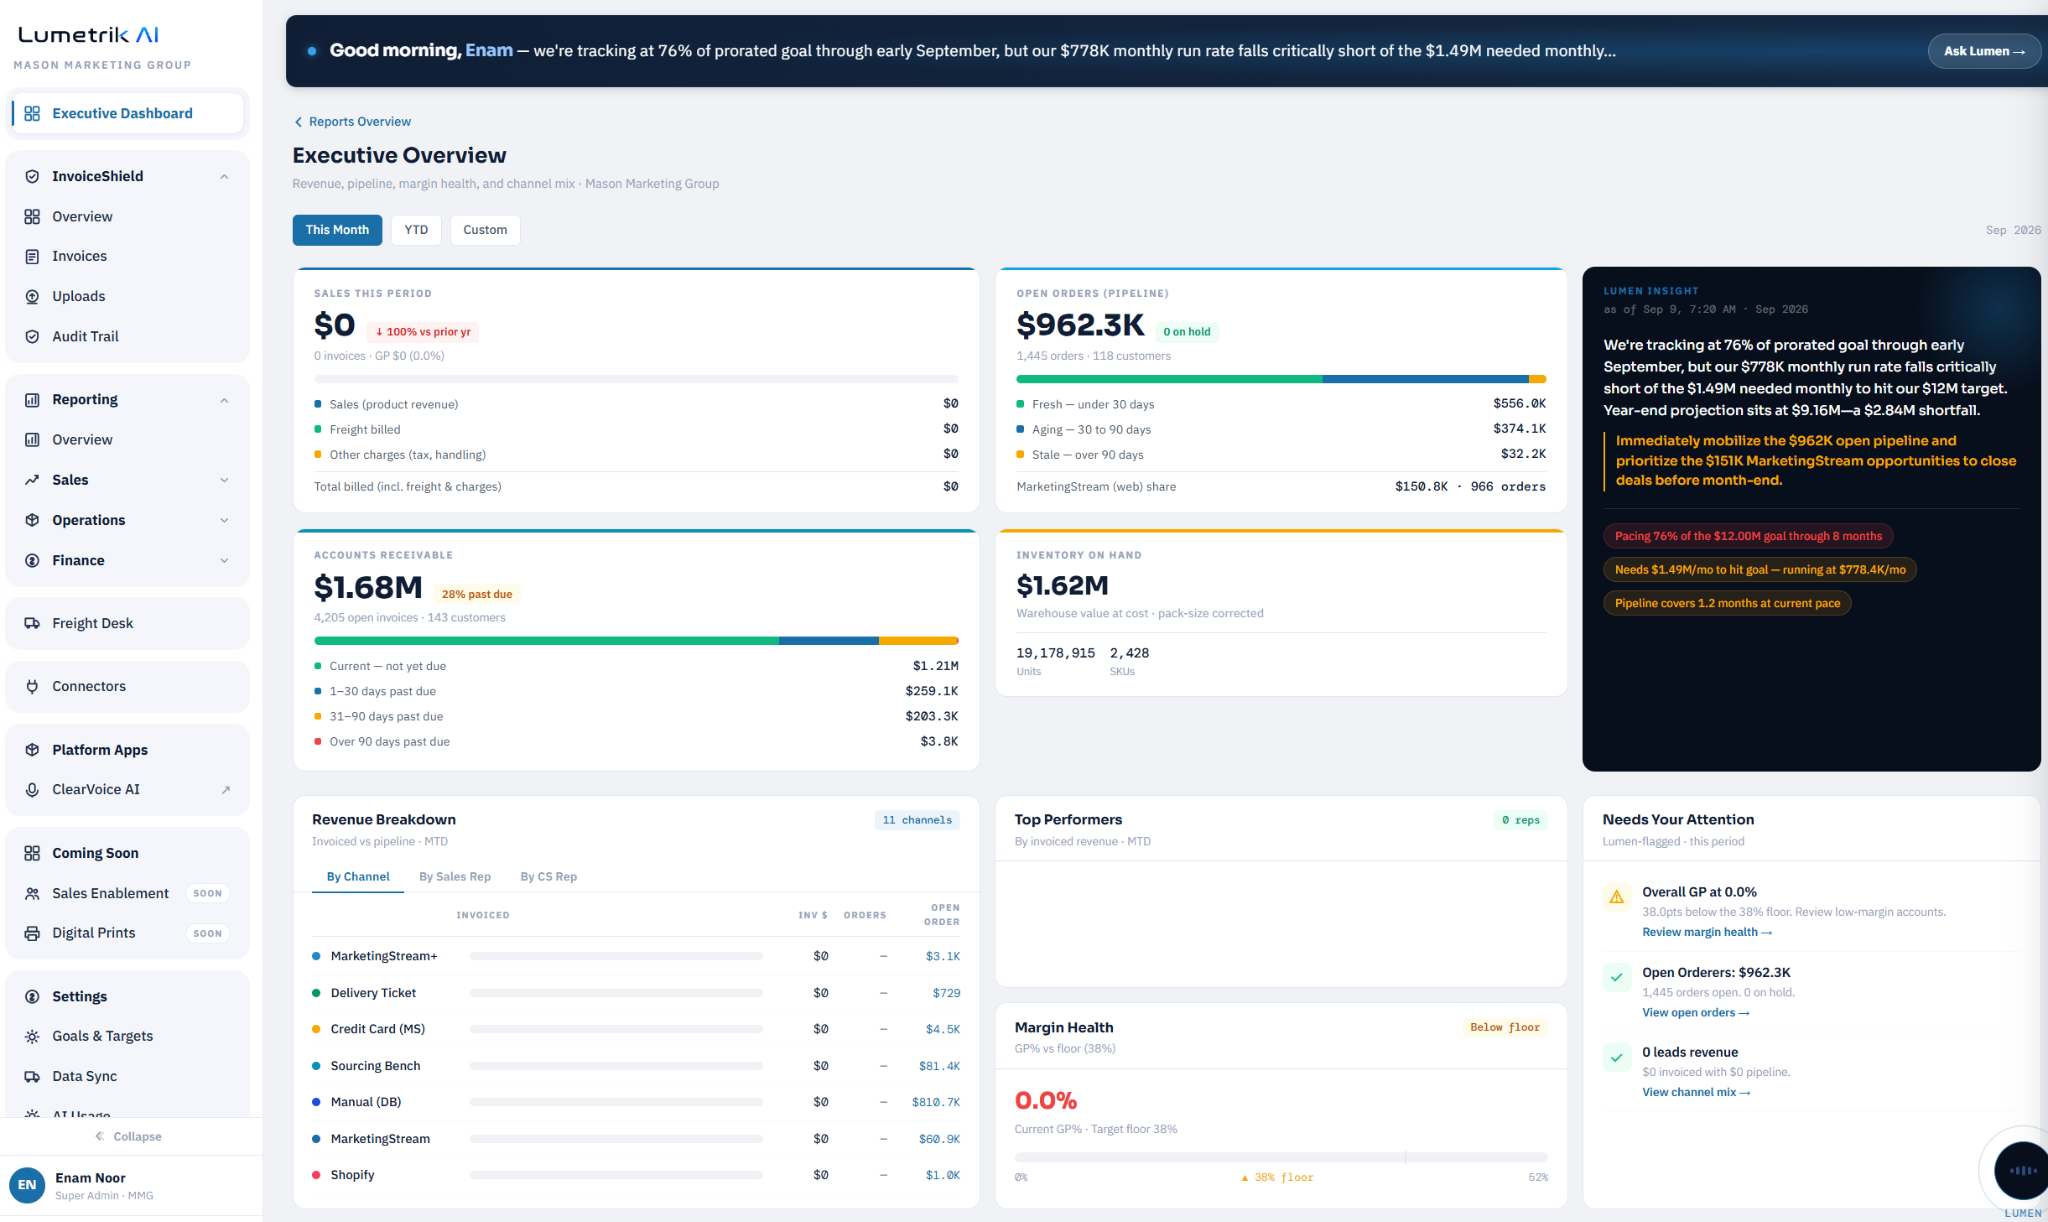Click the InvoiceShield shield icon
This screenshot has width=2048, height=1222.
[32, 177]
